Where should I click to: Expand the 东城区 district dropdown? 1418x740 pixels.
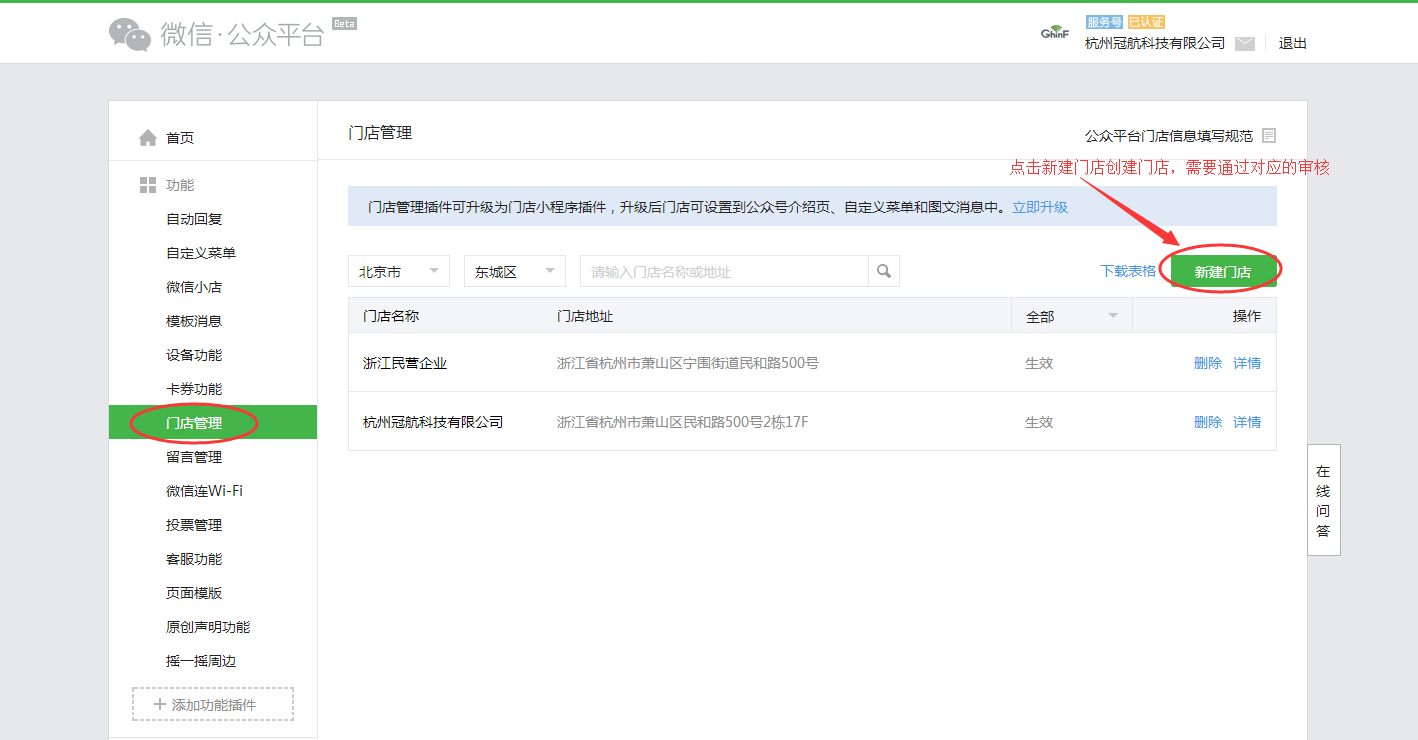pyautogui.click(x=514, y=271)
